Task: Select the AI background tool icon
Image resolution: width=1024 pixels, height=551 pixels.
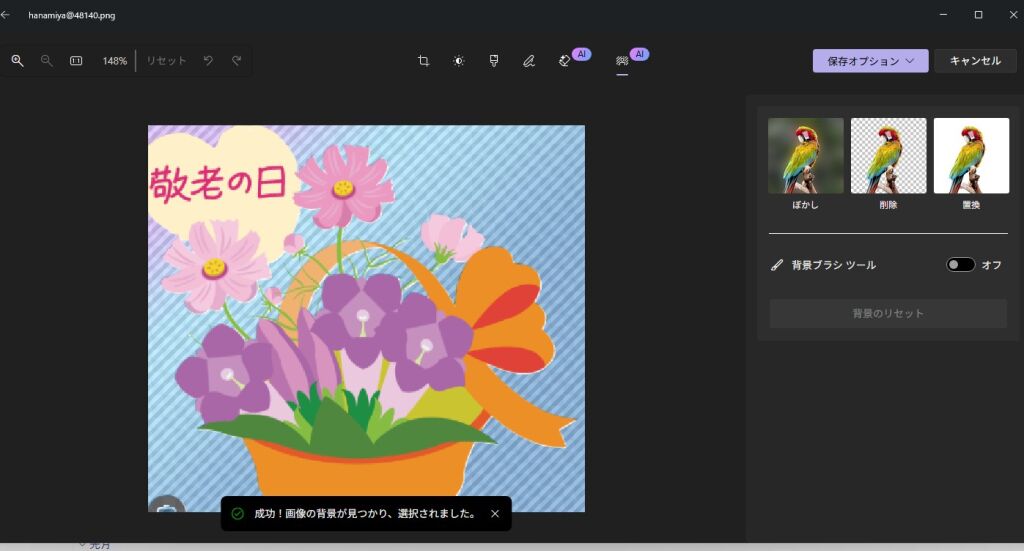Action: [x=622, y=61]
